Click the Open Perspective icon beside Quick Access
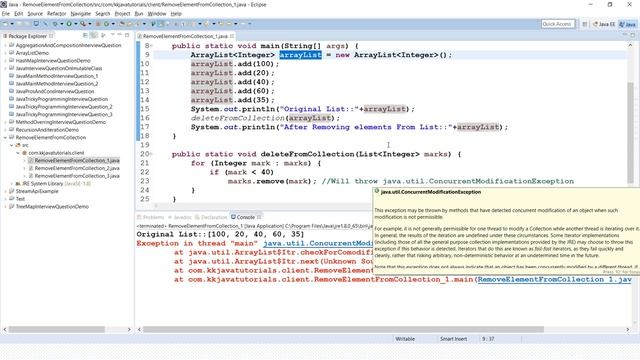Image resolution: width=640 pixels, height=360 pixels. tap(584, 24)
